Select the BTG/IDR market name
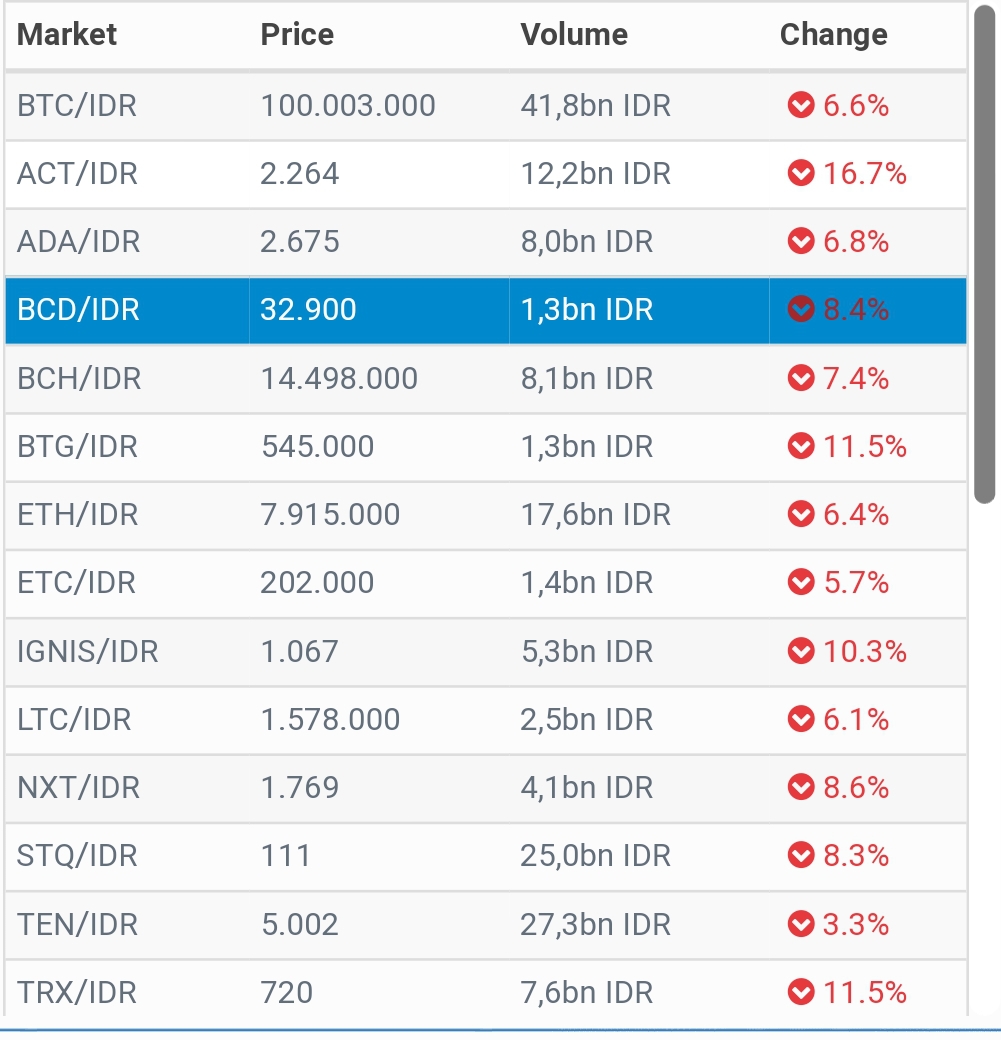 (77, 446)
